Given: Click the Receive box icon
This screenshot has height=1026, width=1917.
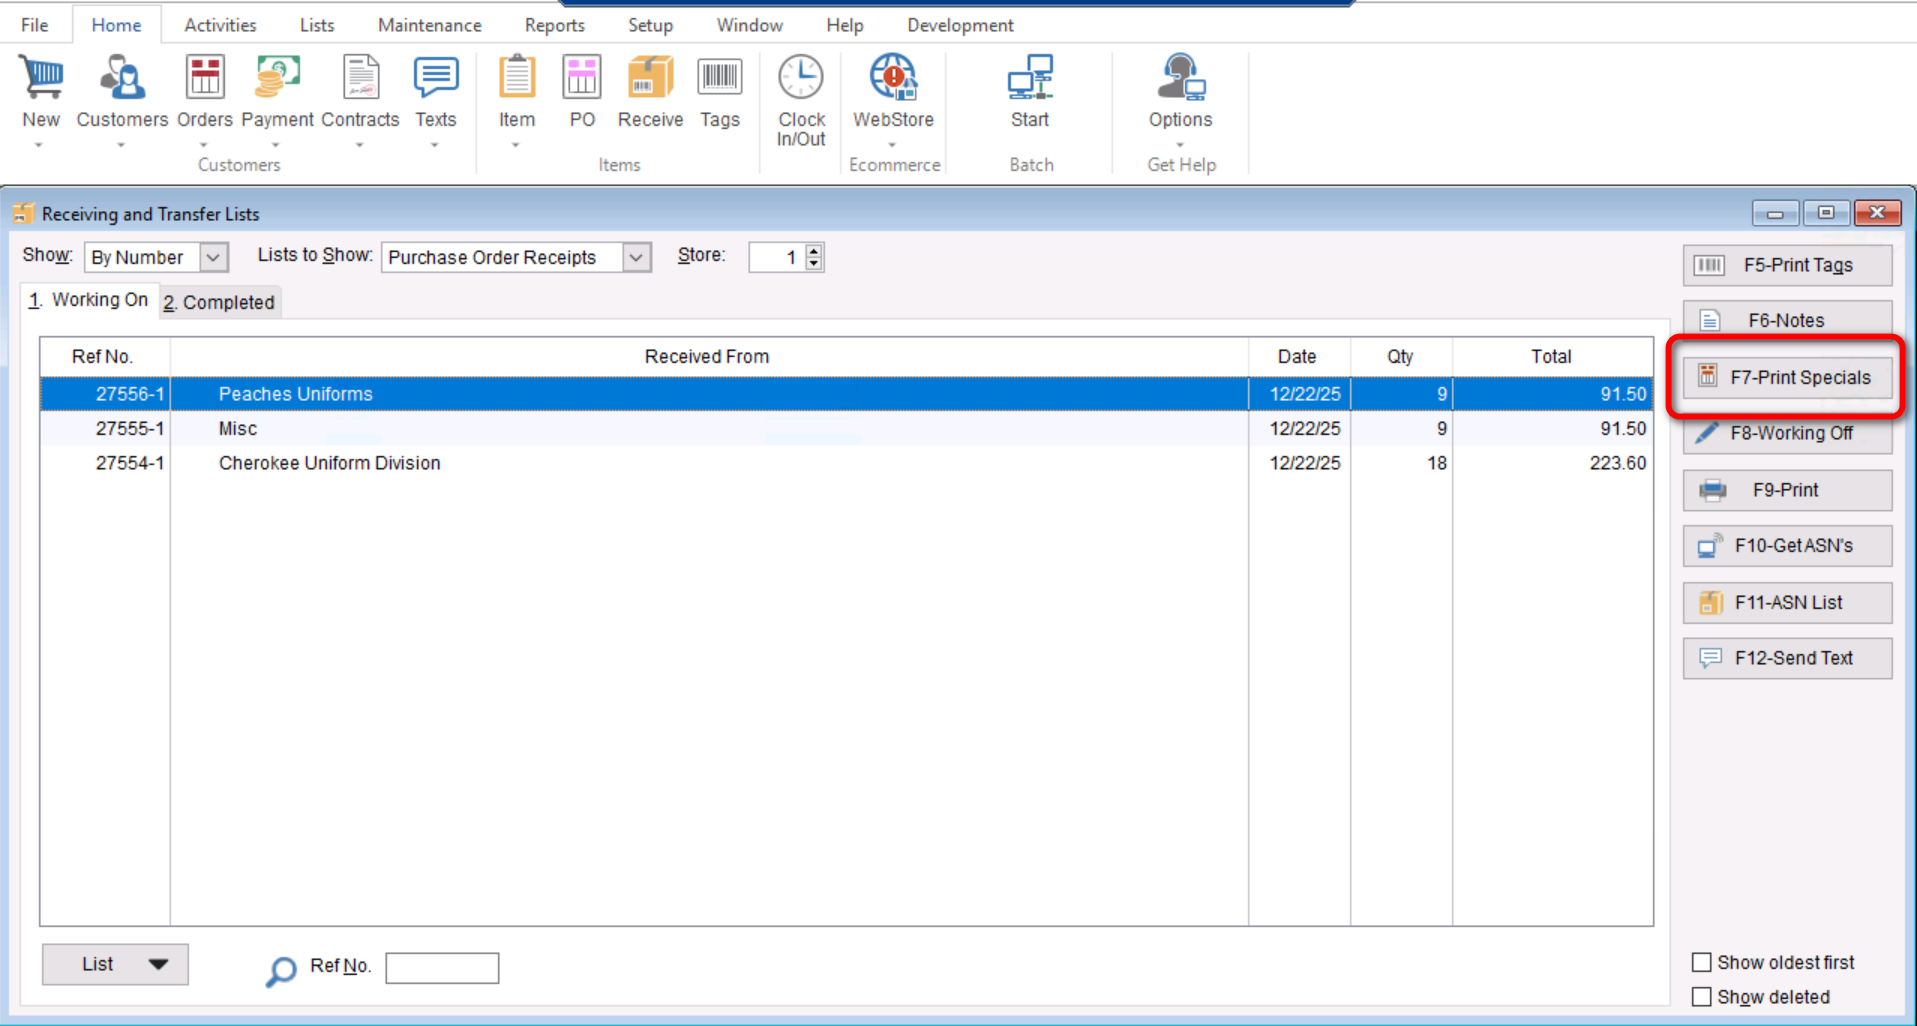Looking at the screenshot, I should pos(650,79).
